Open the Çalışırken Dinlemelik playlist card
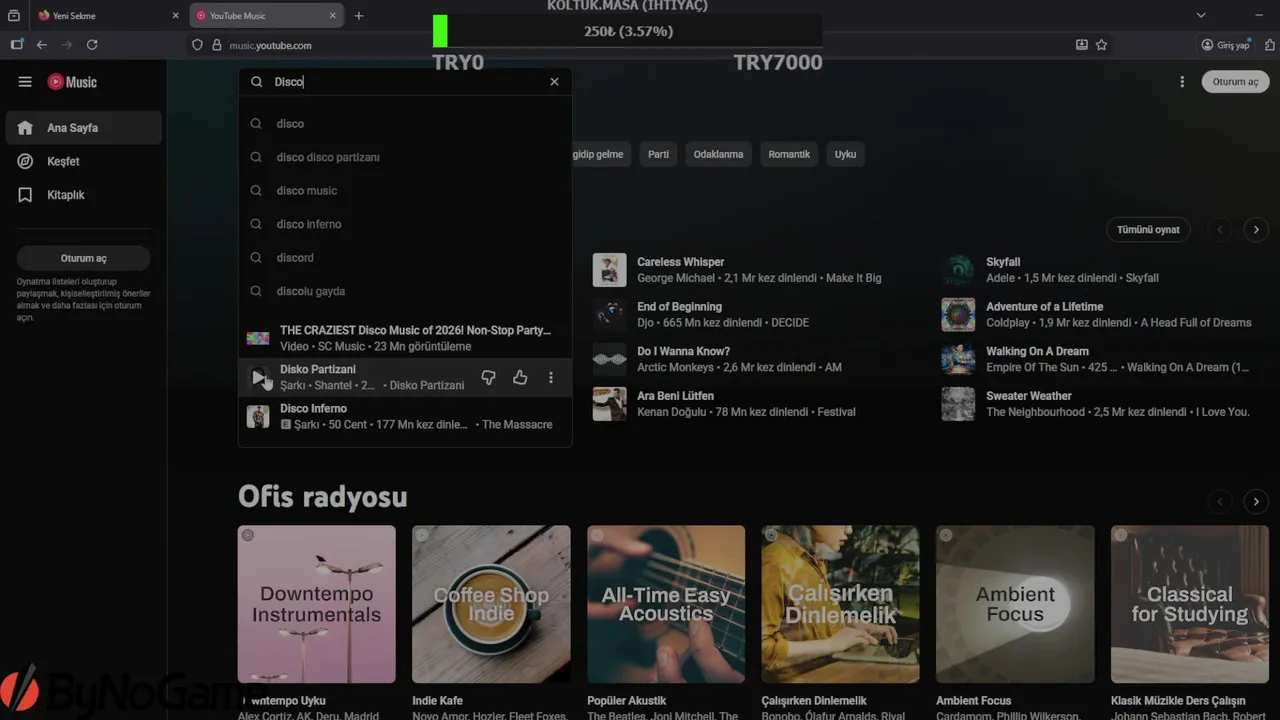 [840, 604]
